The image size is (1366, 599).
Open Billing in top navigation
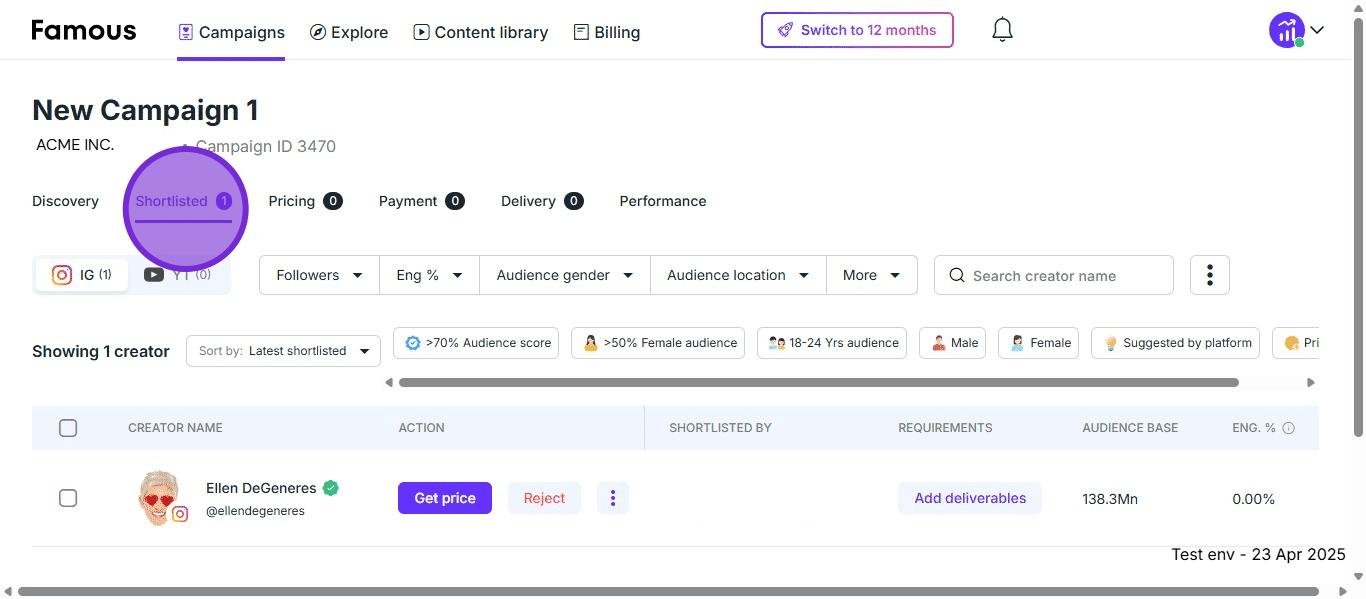click(606, 32)
